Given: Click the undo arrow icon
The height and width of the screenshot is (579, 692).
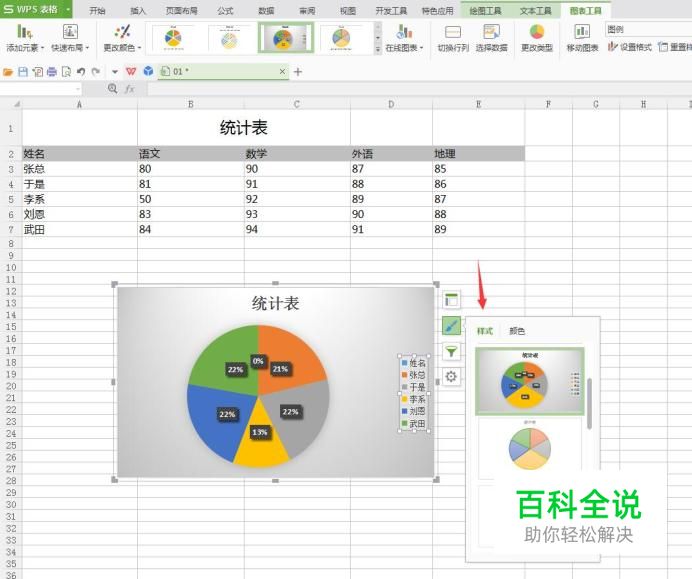Looking at the screenshot, I should pyautogui.click(x=81, y=71).
